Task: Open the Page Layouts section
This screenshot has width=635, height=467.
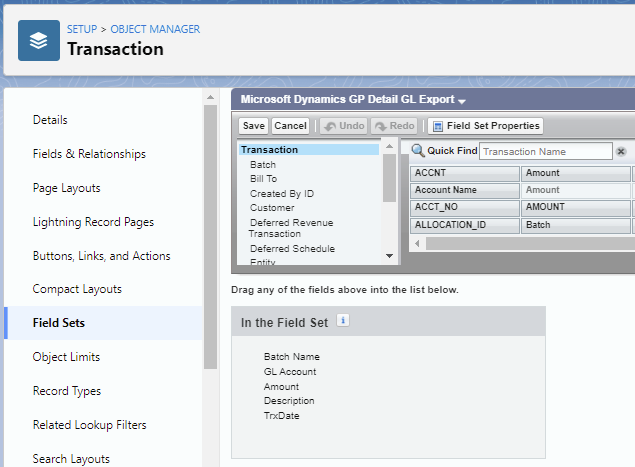Action: coord(66,188)
